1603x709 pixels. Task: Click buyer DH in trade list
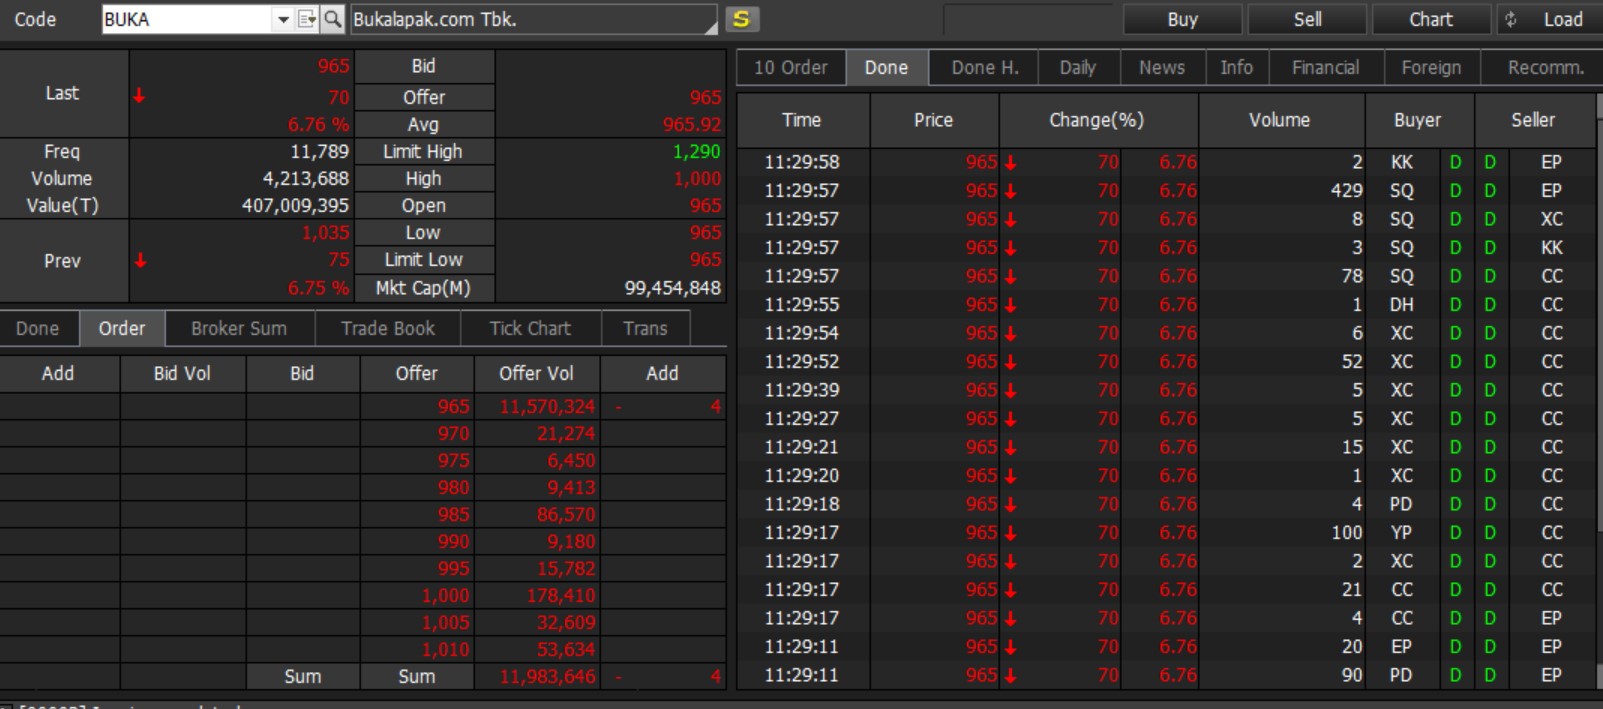coord(1401,304)
